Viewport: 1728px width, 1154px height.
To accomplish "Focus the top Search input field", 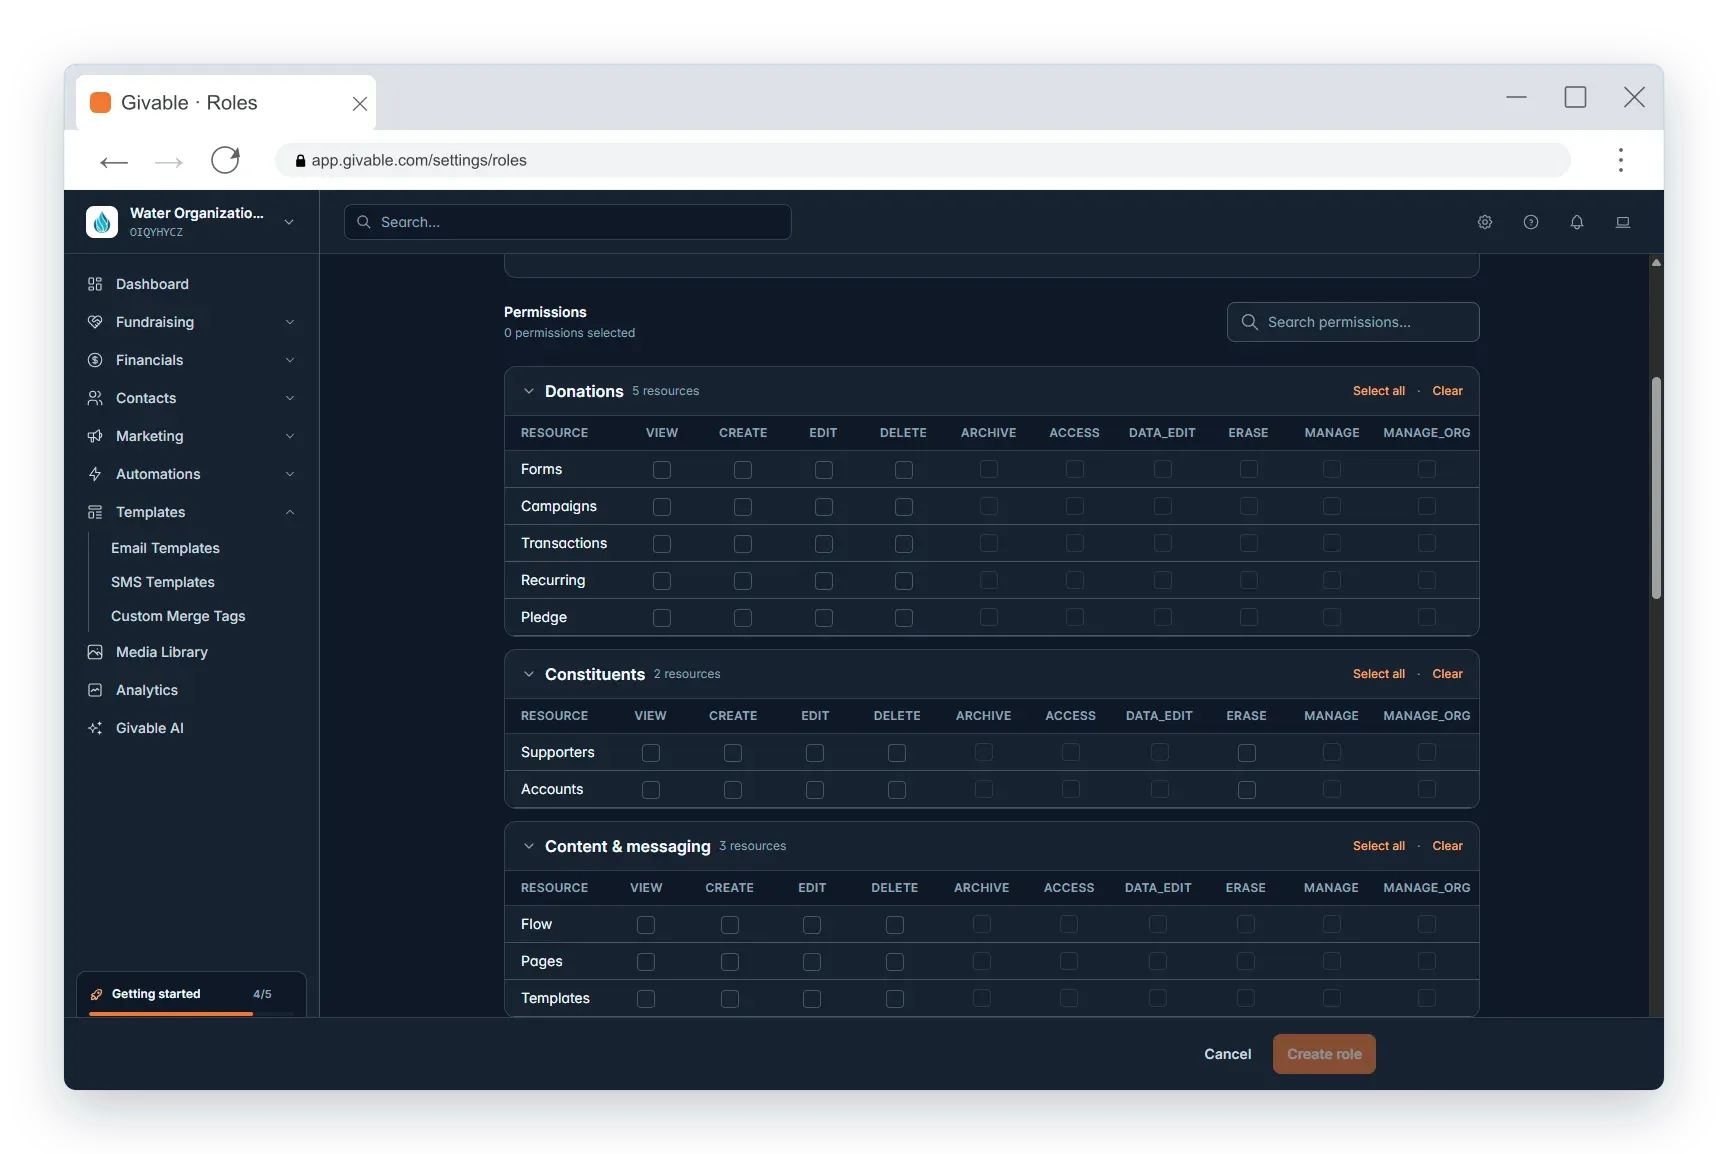I will (568, 222).
